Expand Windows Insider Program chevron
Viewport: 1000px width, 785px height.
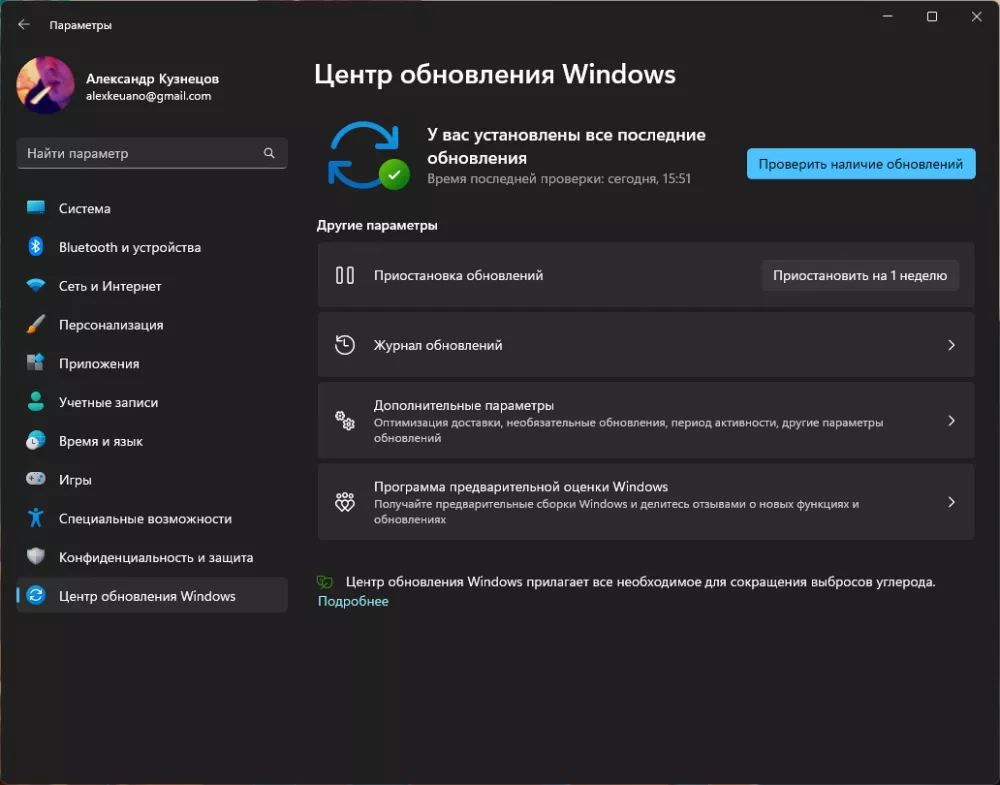(951, 502)
